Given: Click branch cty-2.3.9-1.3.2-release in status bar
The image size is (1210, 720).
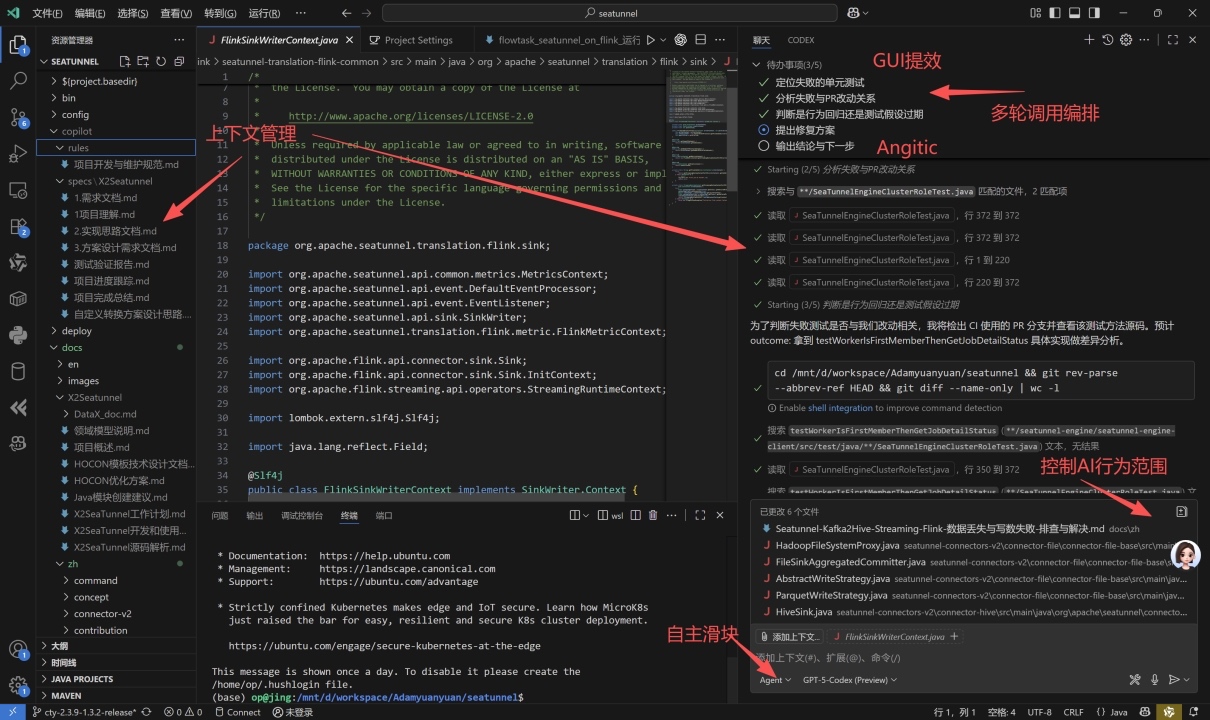Looking at the screenshot, I should click(86, 712).
